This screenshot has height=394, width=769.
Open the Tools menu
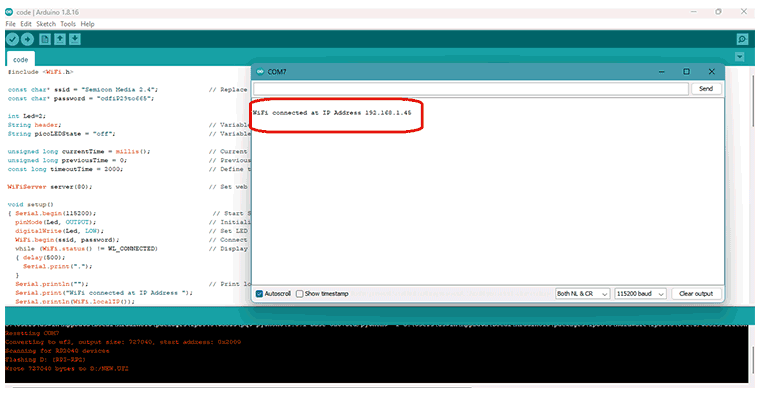coord(68,24)
